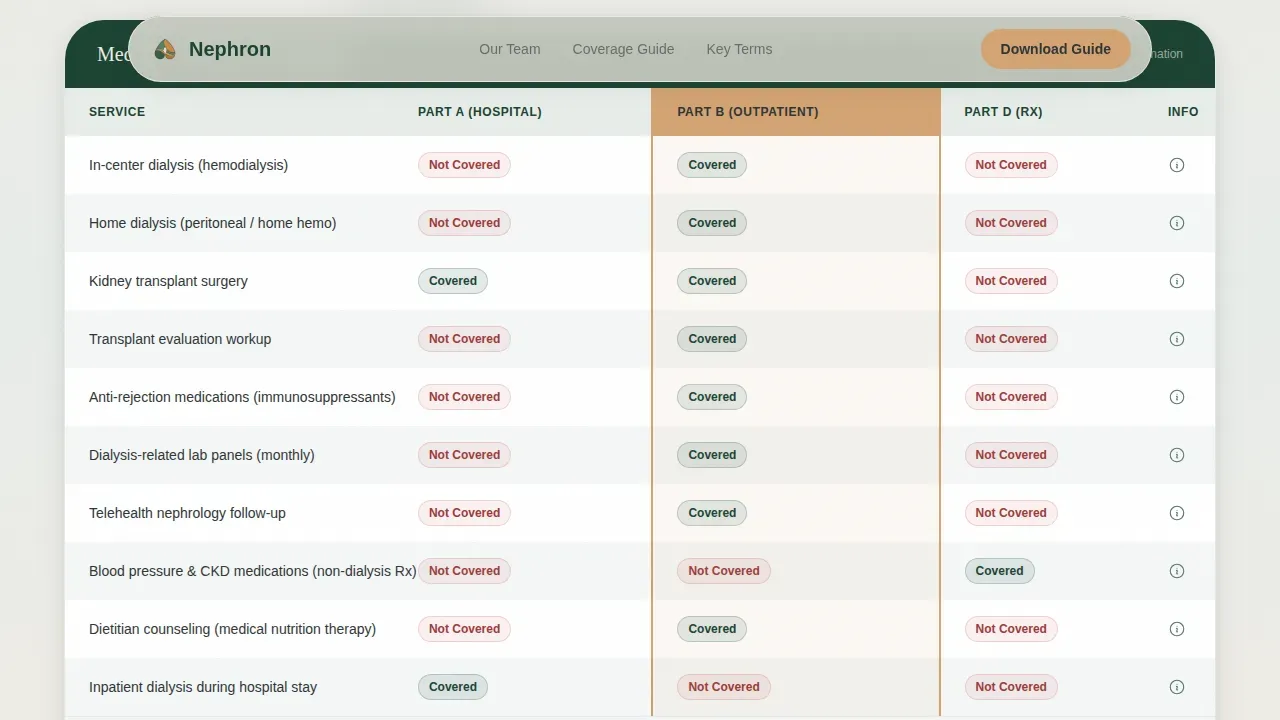View info for Dialysis-related lab panels
The width and height of the screenshot is (1280, 720).
coord(1177,455)
